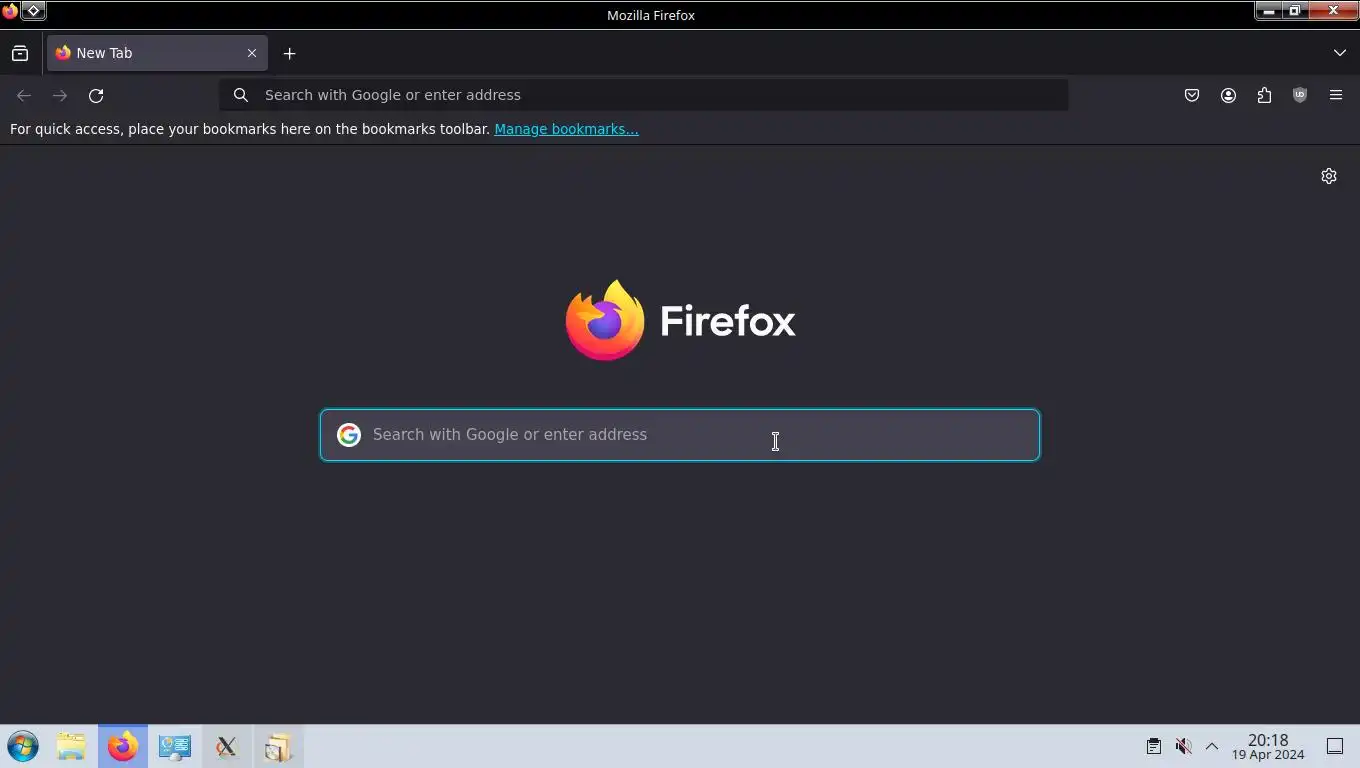Image resolution: width=1360 pixels, height=768 pixels.
Task: Open the uBlock Origin shield icon
Action: [x=1300, y=95]
